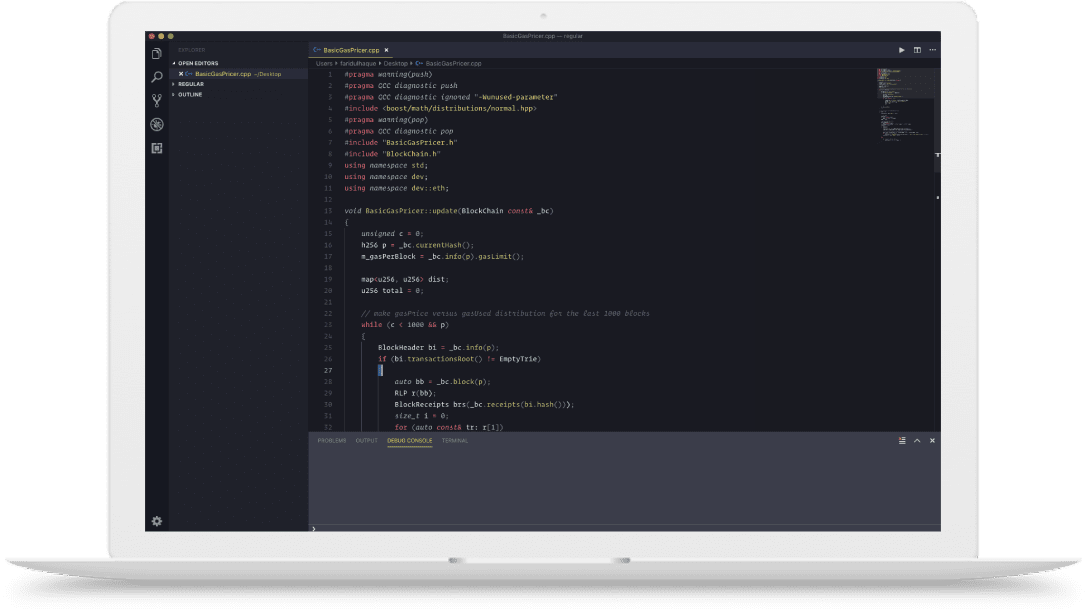Maximize the panel with the chevron up
Image resolution: width=1087 pixels, height=609 pixels.
tap(917, 440)
